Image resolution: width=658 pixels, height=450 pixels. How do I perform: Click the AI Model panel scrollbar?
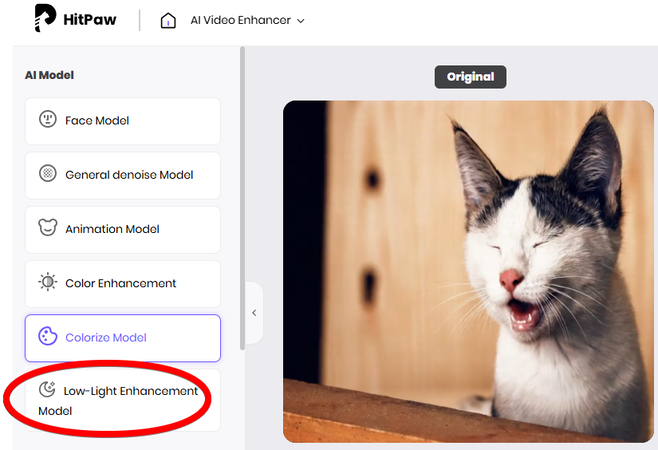pos(242,198)
